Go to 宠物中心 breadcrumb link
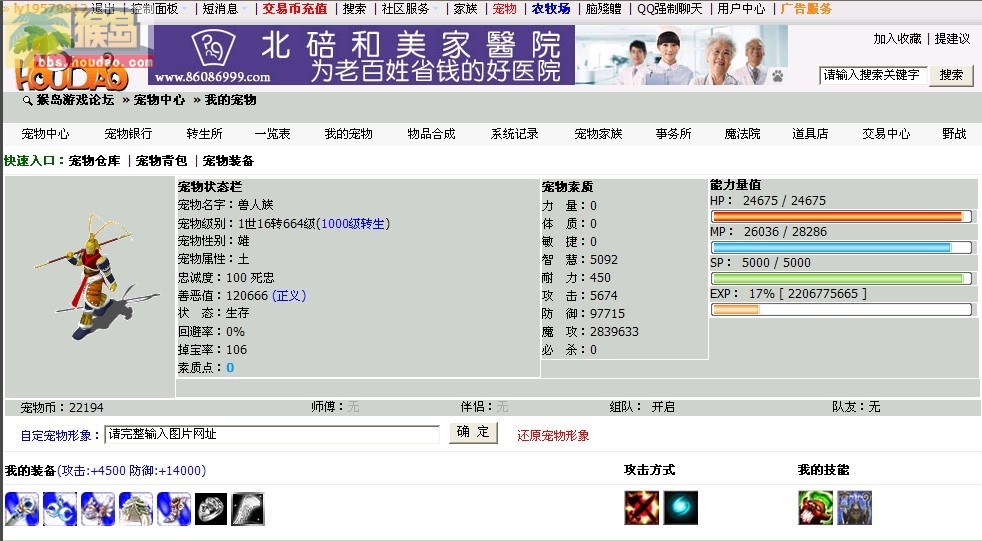Screen dimensions: 982x541 coord(159,100)
